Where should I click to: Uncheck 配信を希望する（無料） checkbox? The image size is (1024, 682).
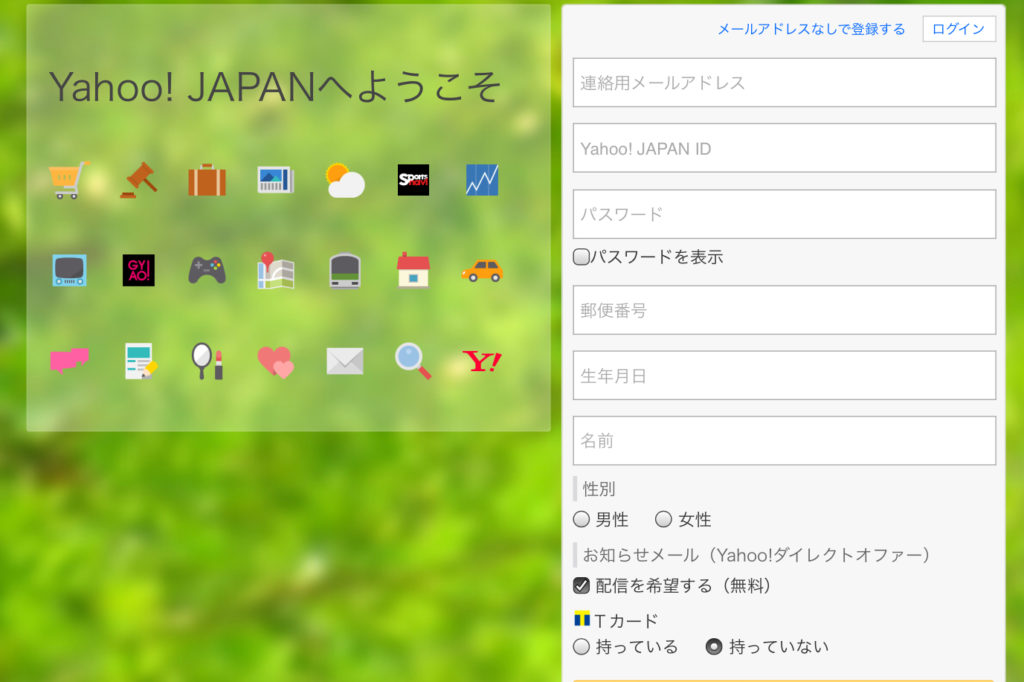581,585
